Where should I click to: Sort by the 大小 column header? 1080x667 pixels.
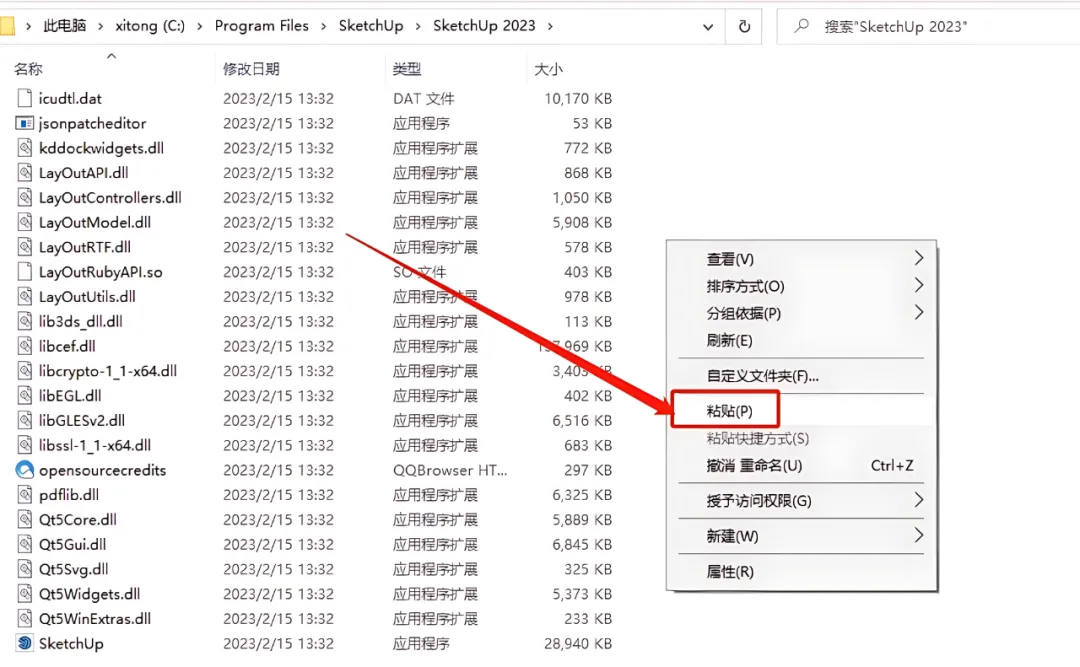548,69
